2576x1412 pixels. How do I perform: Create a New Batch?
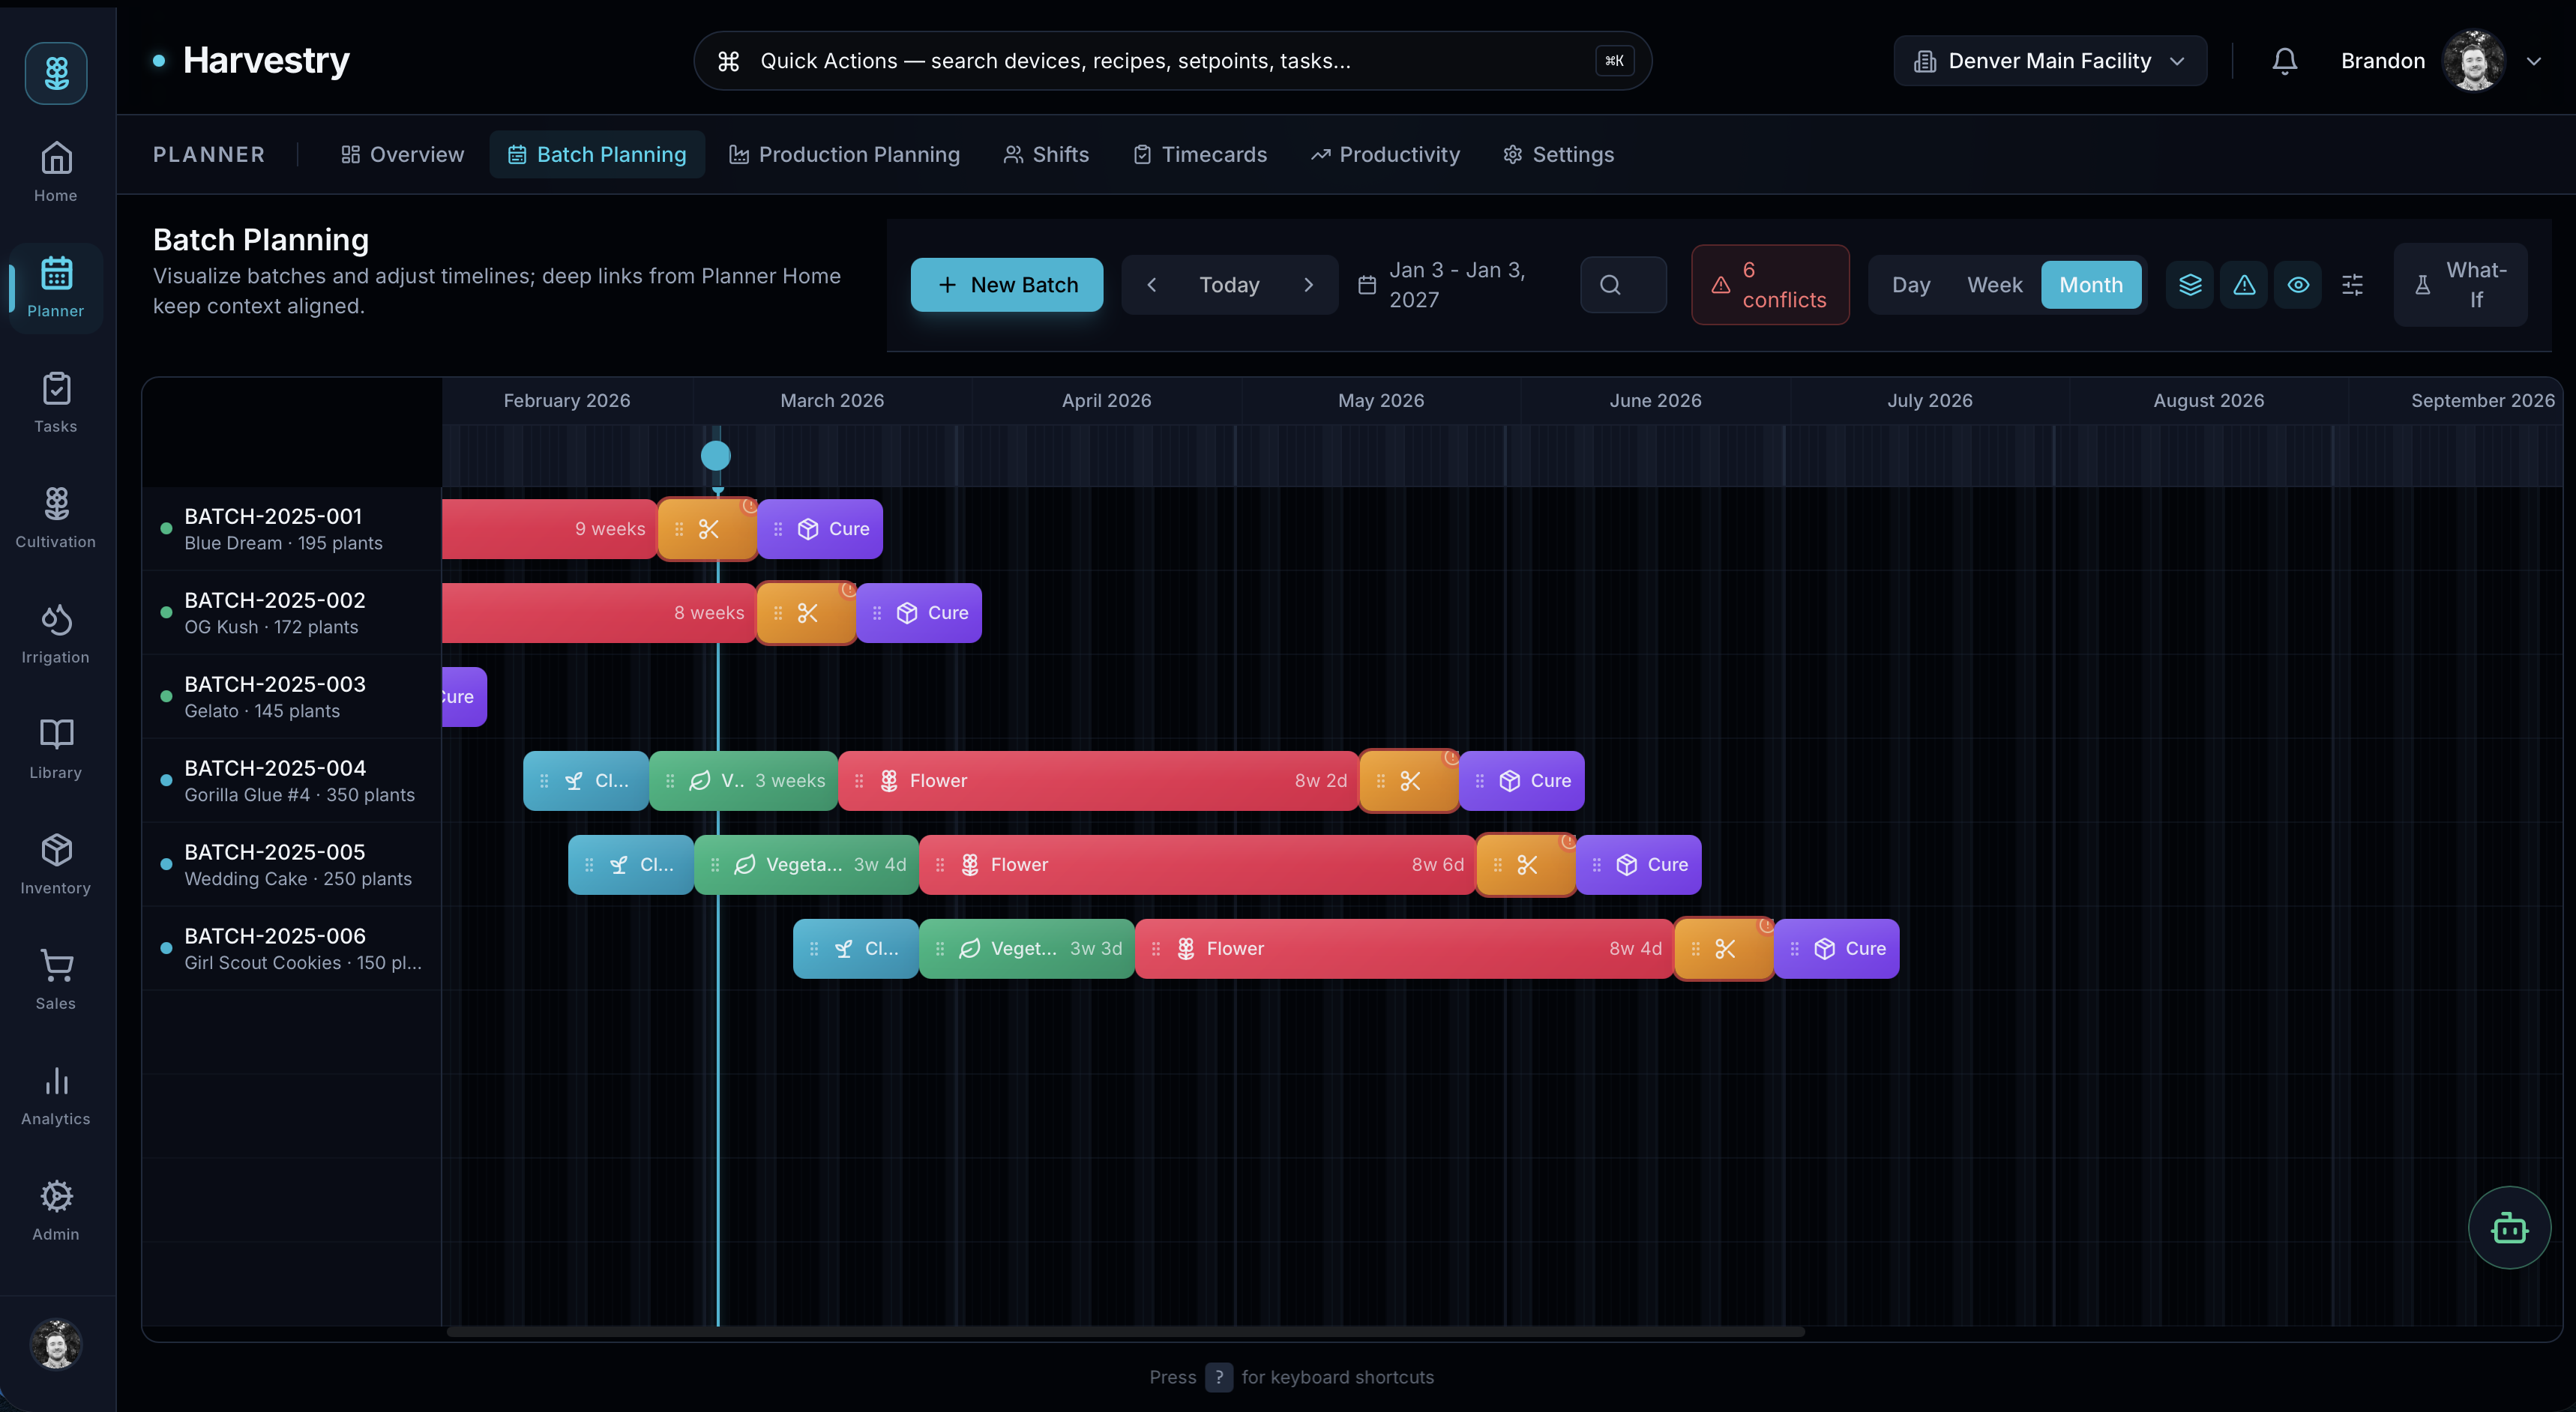pos(1007,285)
